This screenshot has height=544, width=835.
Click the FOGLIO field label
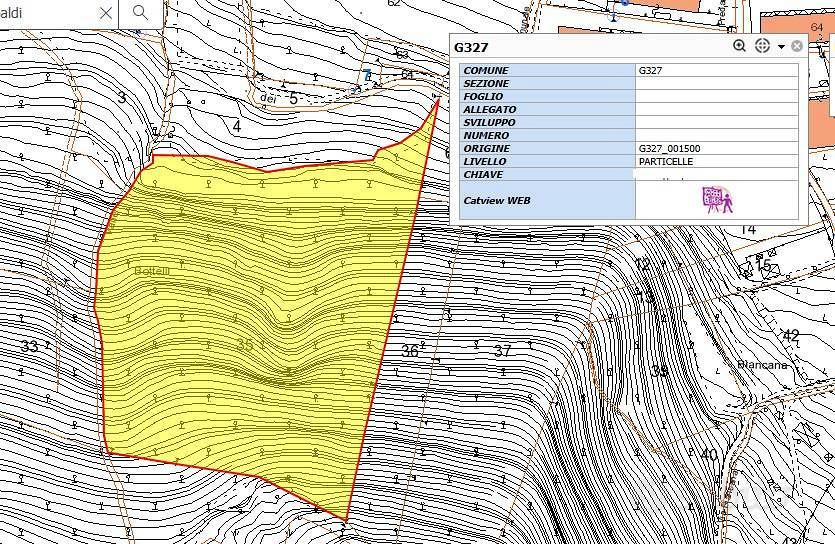tap(483, 96)
